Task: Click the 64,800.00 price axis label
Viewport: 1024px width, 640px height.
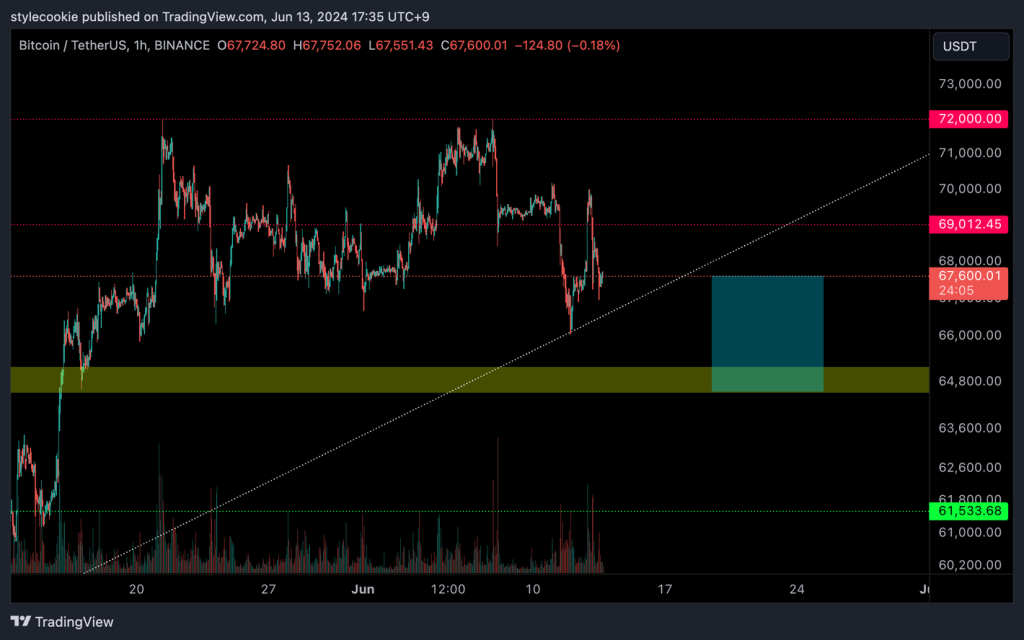Action: pyautogui.click(x=966, y=381)
